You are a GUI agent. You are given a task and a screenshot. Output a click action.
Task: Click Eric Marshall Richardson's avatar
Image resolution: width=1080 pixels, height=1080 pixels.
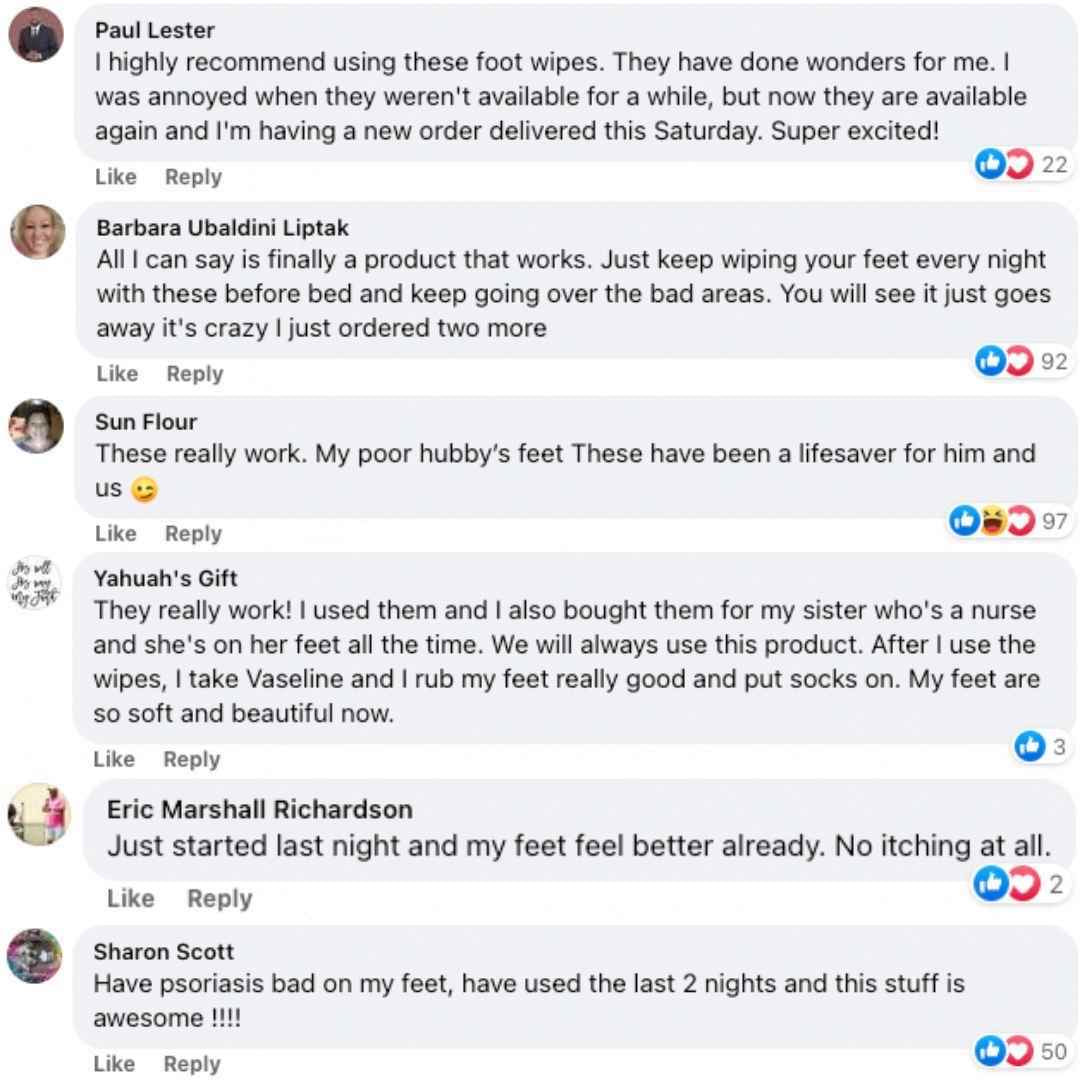pos(39,814)
